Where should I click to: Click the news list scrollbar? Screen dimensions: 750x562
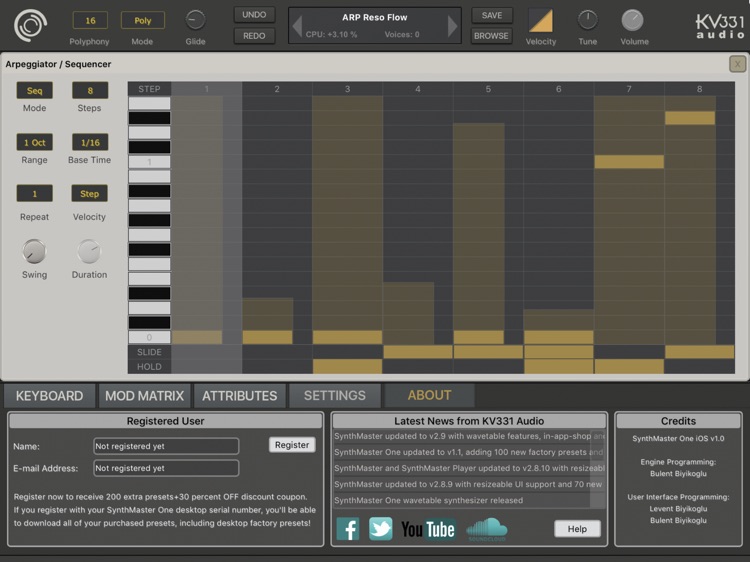click(597, 469)
